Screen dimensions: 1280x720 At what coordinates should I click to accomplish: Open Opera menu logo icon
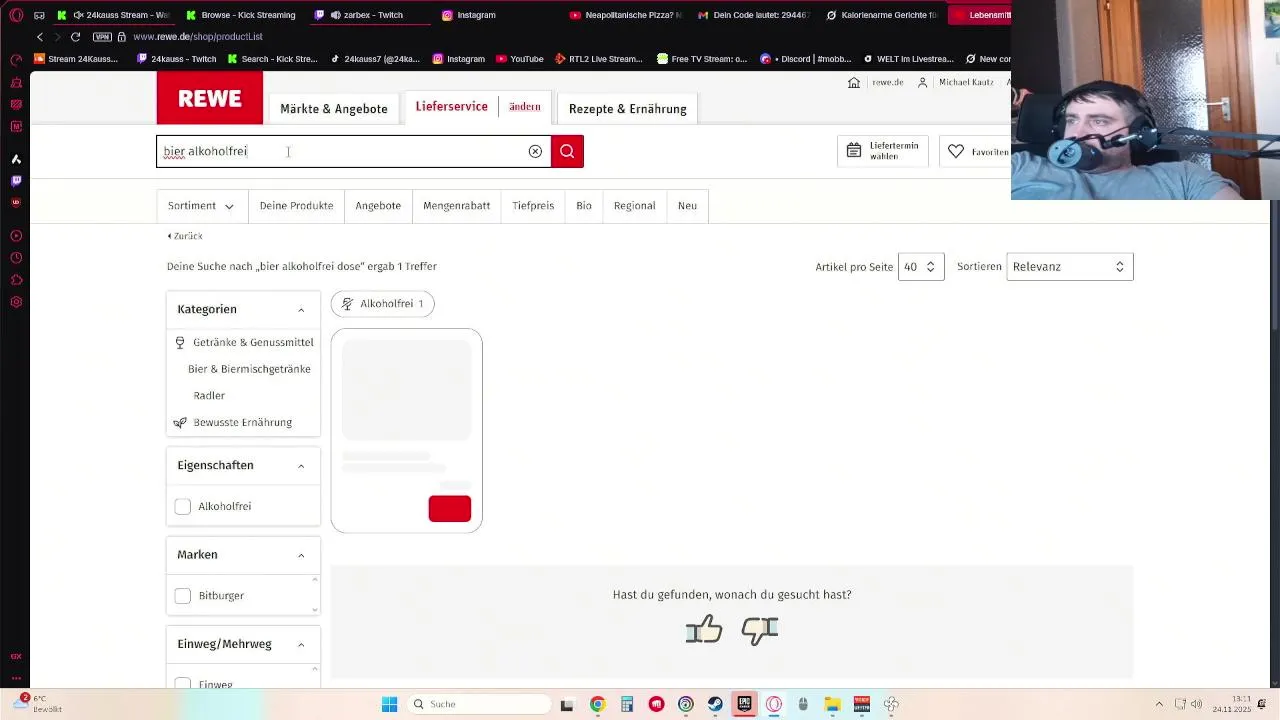click(x=16, y=15)
